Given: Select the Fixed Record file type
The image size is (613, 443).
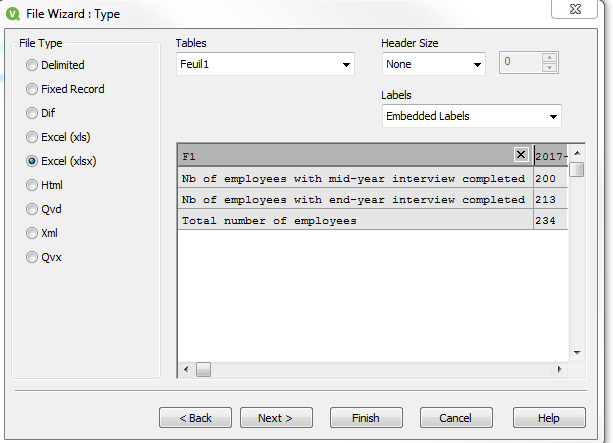Looking at the screenshot, I should [x=32, y=89].
